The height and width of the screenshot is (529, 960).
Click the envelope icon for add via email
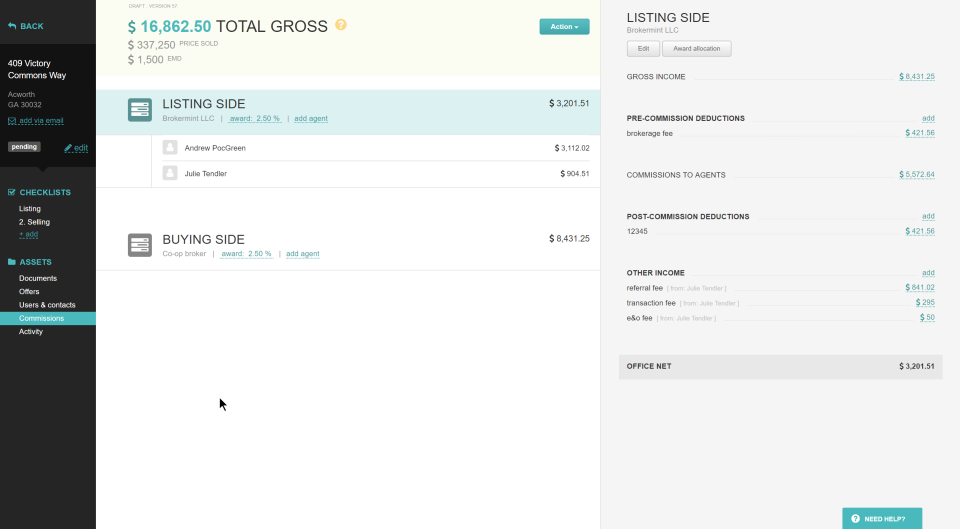click(12, 121)
